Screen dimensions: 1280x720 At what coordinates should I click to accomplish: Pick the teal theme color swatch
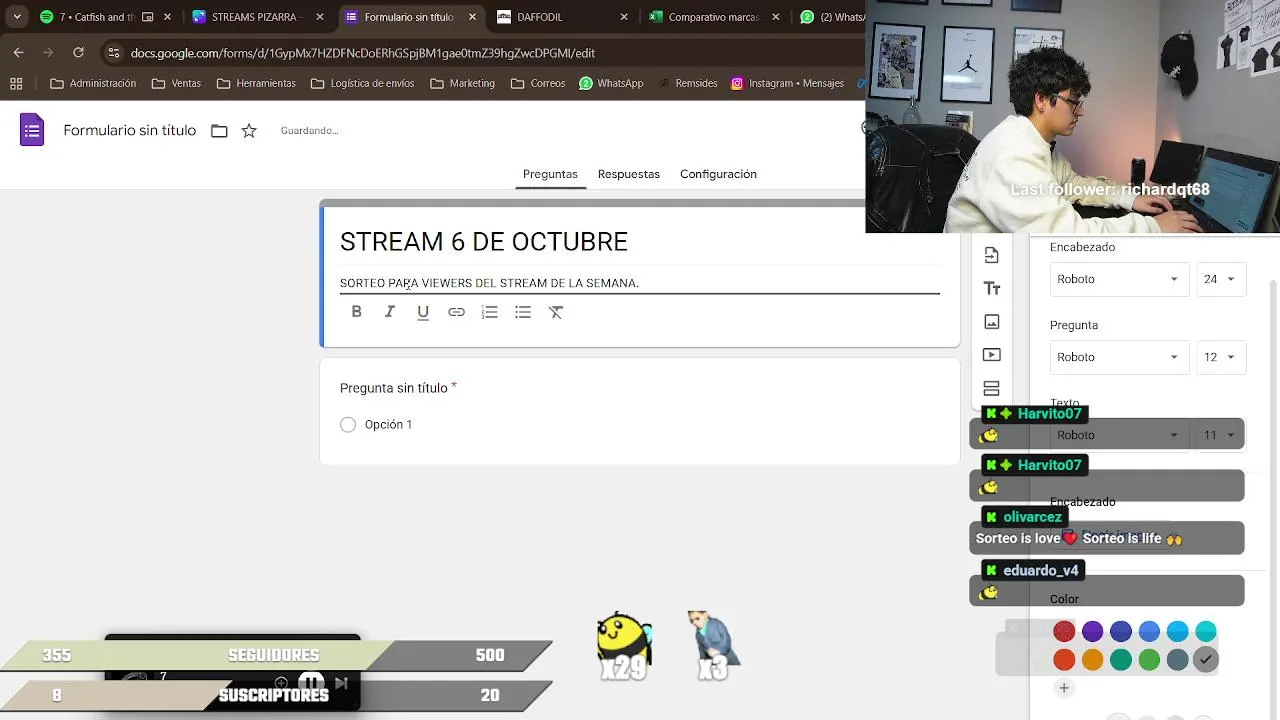coord(1121,660)
